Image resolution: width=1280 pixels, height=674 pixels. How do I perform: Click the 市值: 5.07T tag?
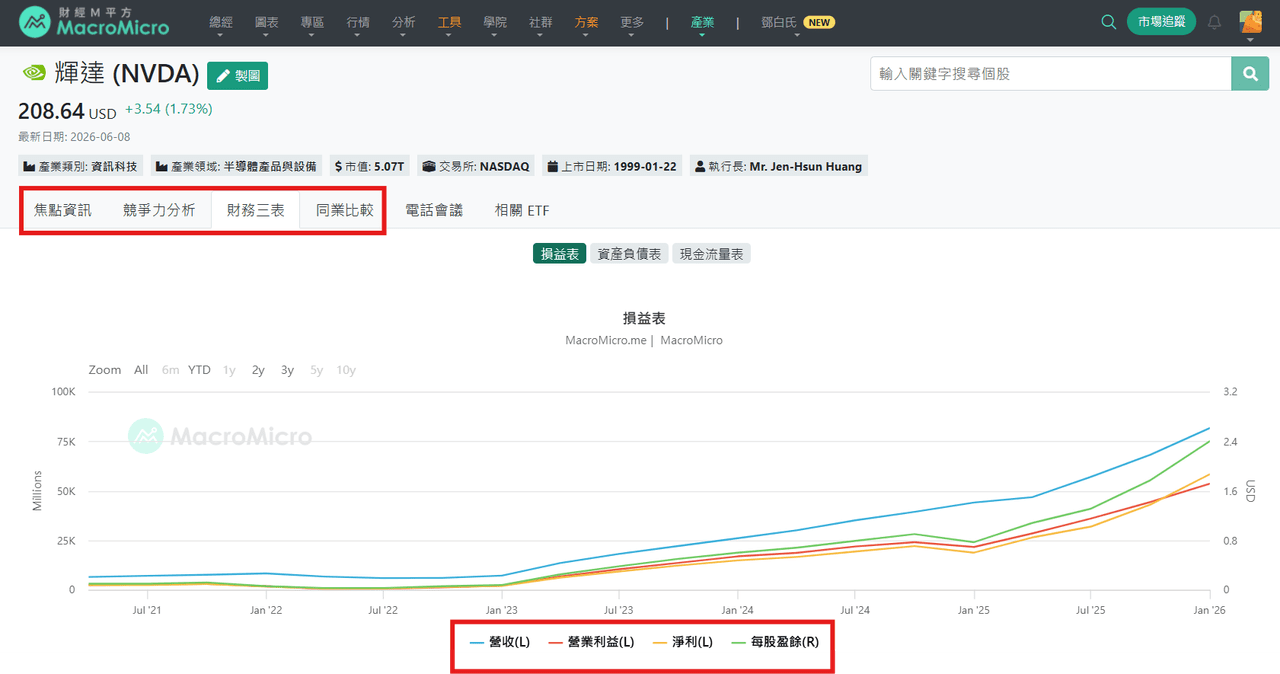tap(370, 166)
